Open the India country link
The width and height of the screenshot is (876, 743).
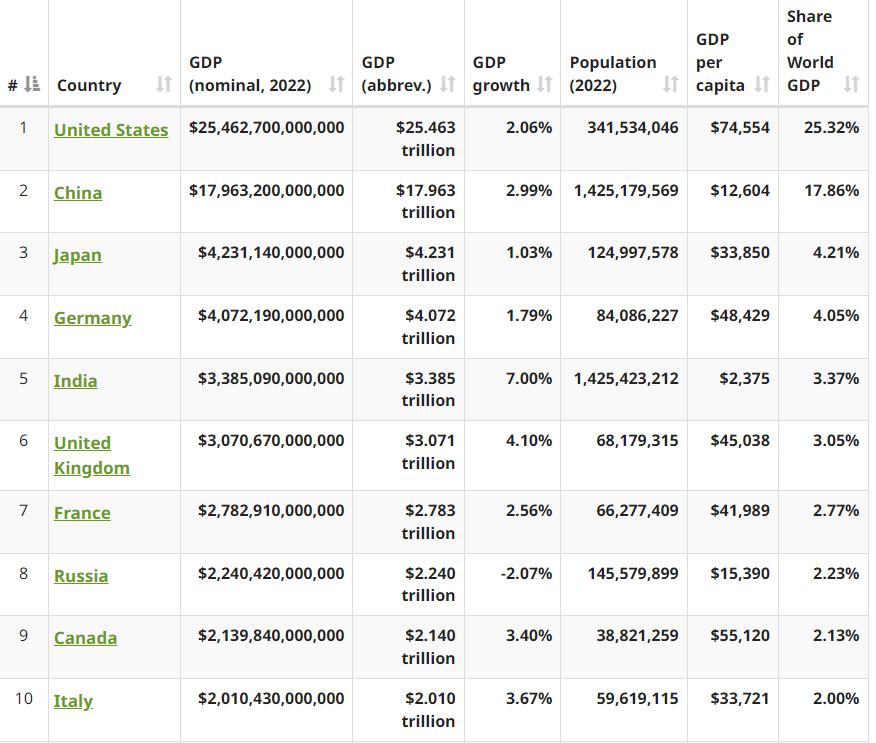[x=75, y=381]
